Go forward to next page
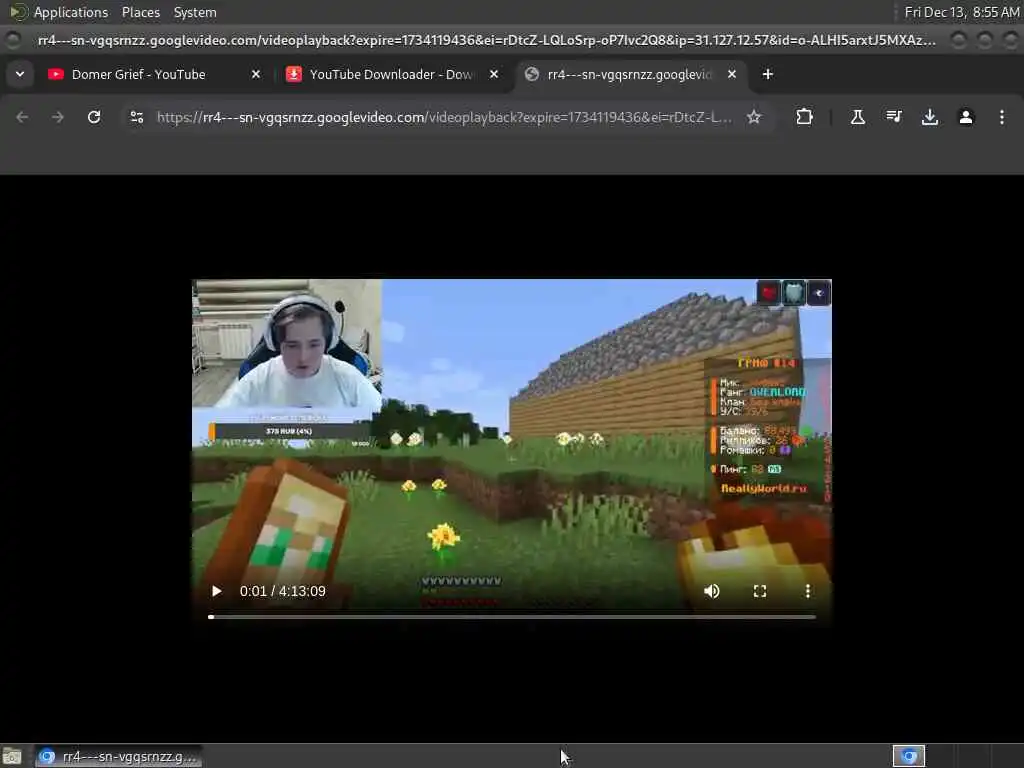Screen dimensions: 1024x768 coord(58,117)
